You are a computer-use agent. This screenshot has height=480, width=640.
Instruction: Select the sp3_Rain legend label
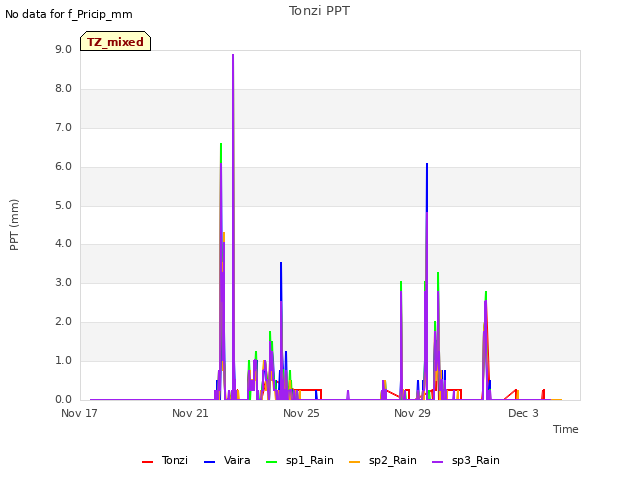point(476,460)
